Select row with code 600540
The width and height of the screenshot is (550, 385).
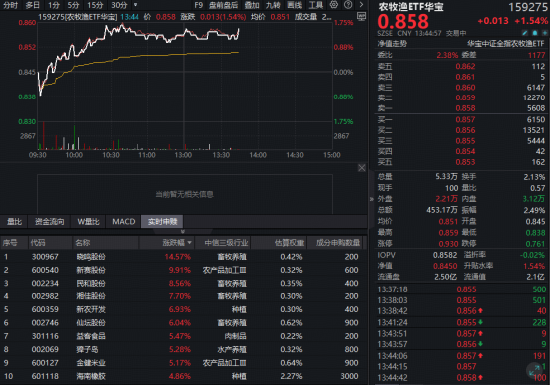click(x=183, y=270)
